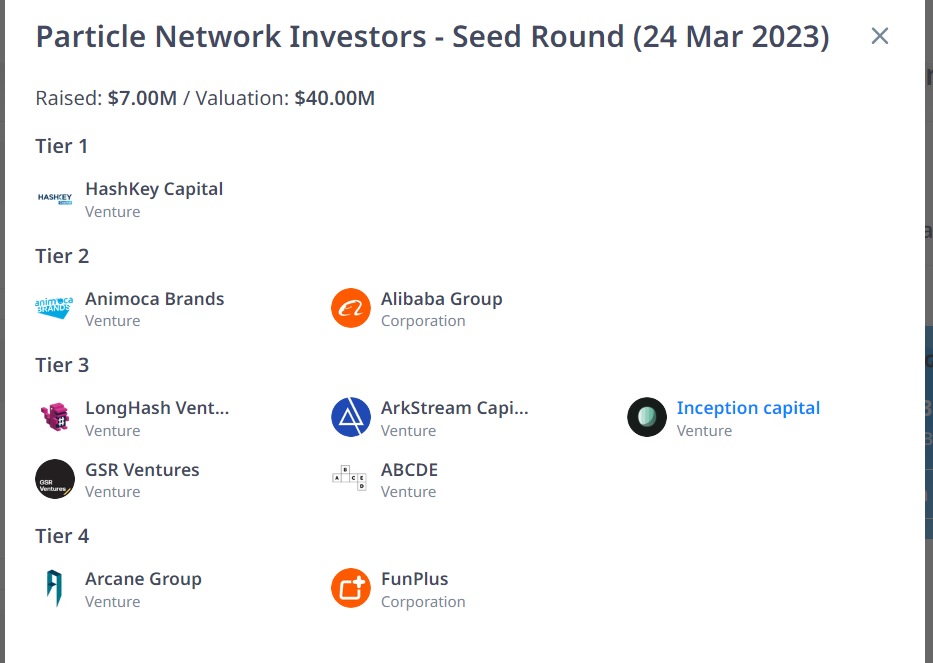
Task: Close the Particle Network Investors dialog
Action: (880, 37)
